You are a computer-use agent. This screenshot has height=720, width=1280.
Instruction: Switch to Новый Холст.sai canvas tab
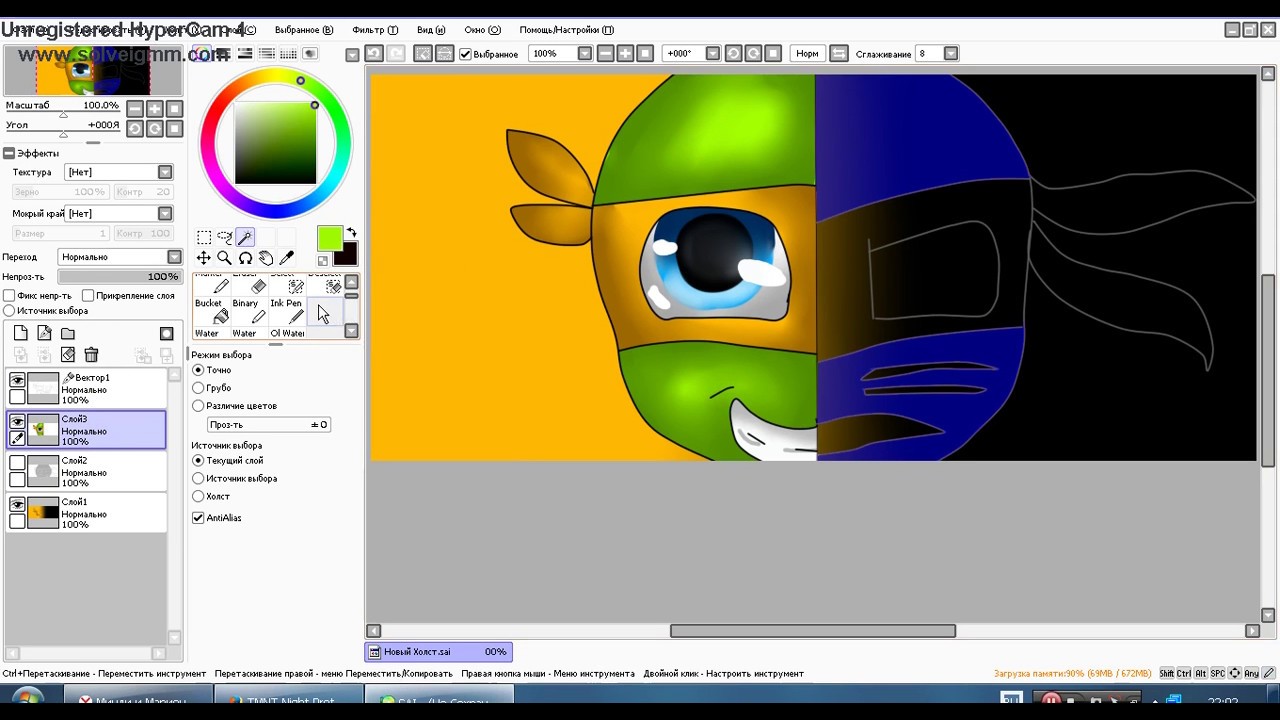(439, 652)
